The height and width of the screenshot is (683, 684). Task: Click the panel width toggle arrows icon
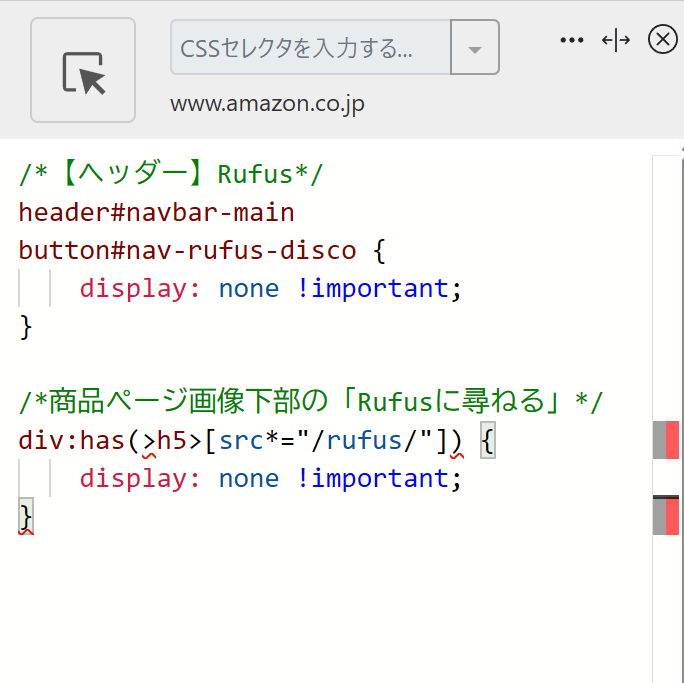click(x=616, y=40)
